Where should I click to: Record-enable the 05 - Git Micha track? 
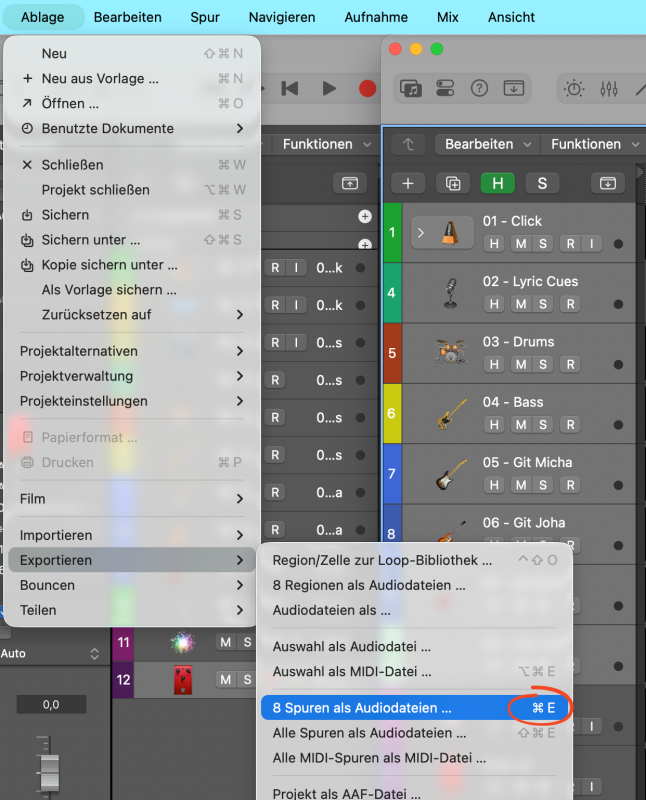click(x=570, y=484)
